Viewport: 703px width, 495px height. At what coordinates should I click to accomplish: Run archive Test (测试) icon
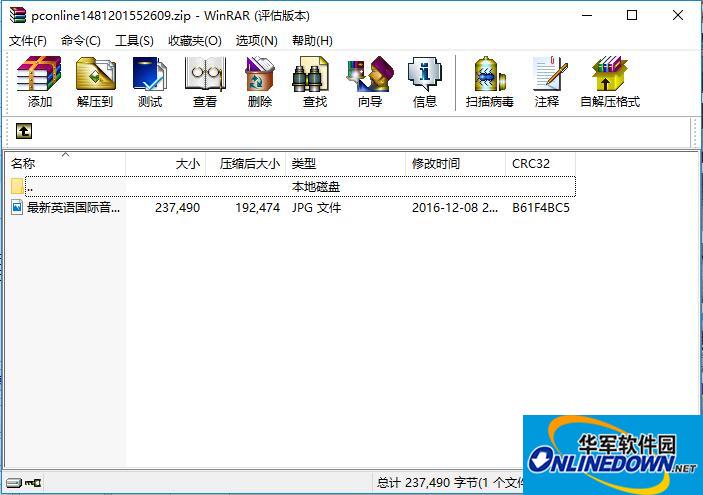[x=150, y=82]
